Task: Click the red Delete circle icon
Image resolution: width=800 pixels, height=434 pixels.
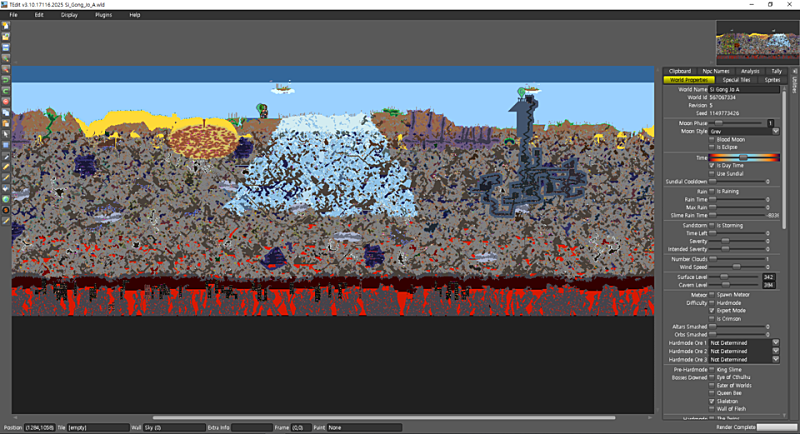Action: [6, 101]
